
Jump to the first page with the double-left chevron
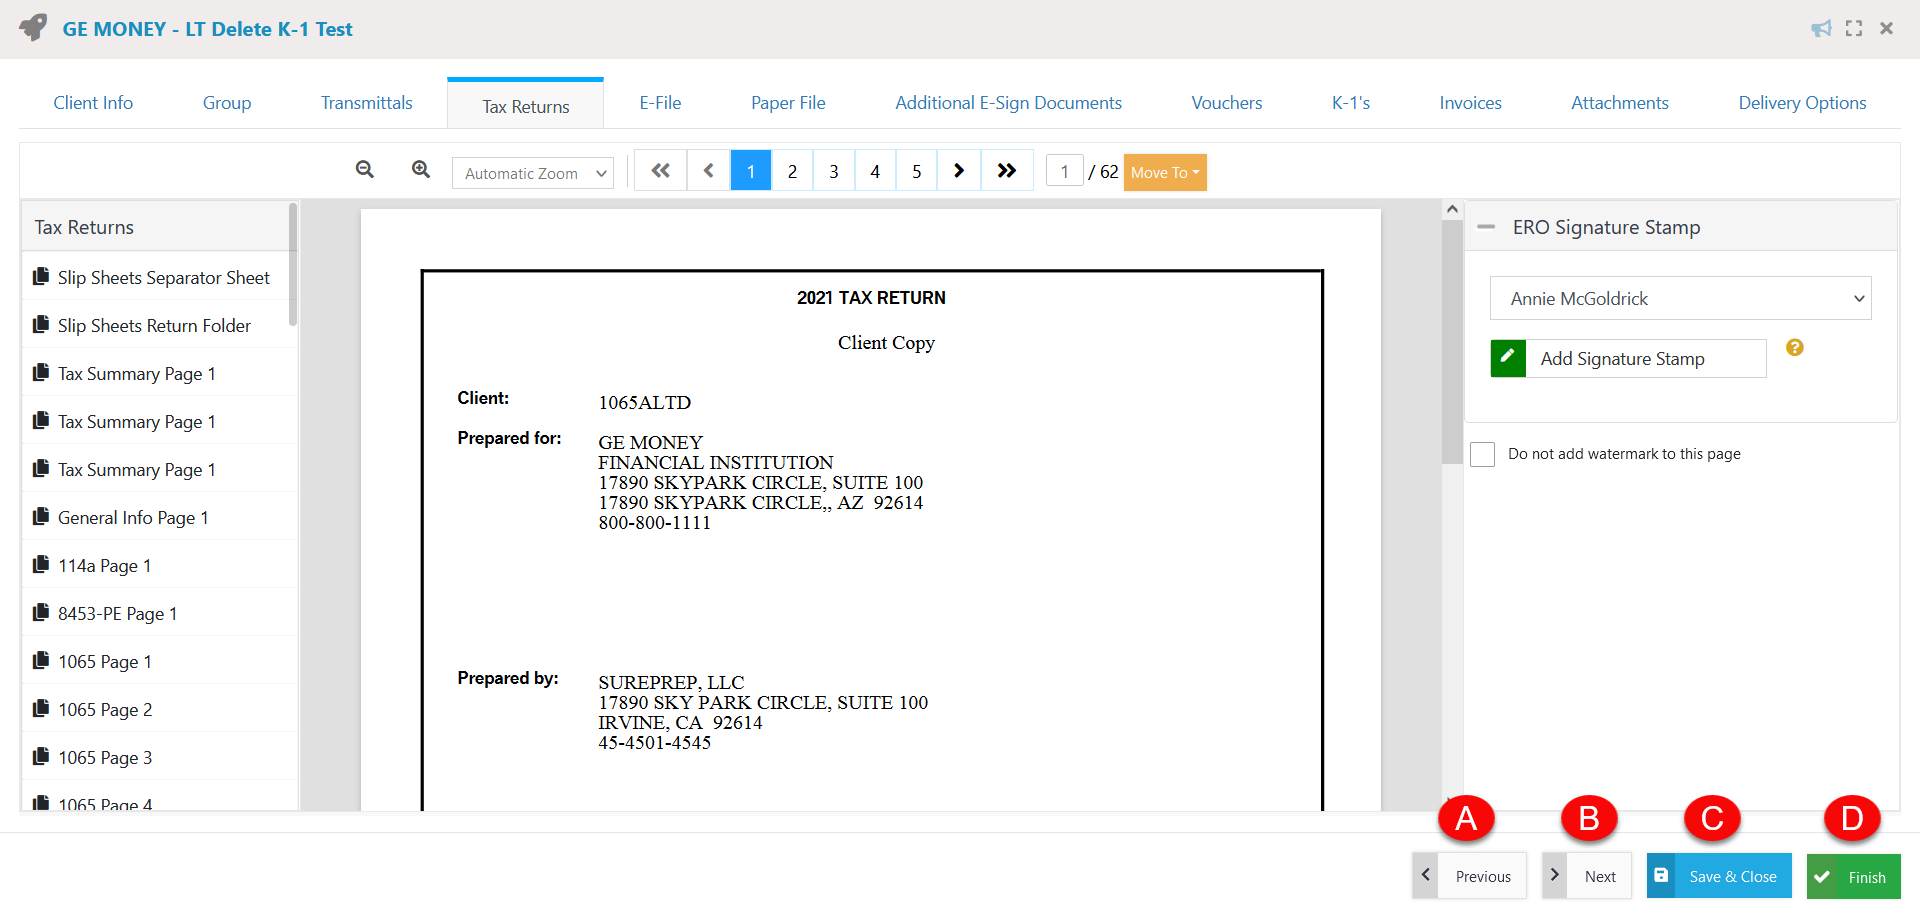(x=660, y=170)
